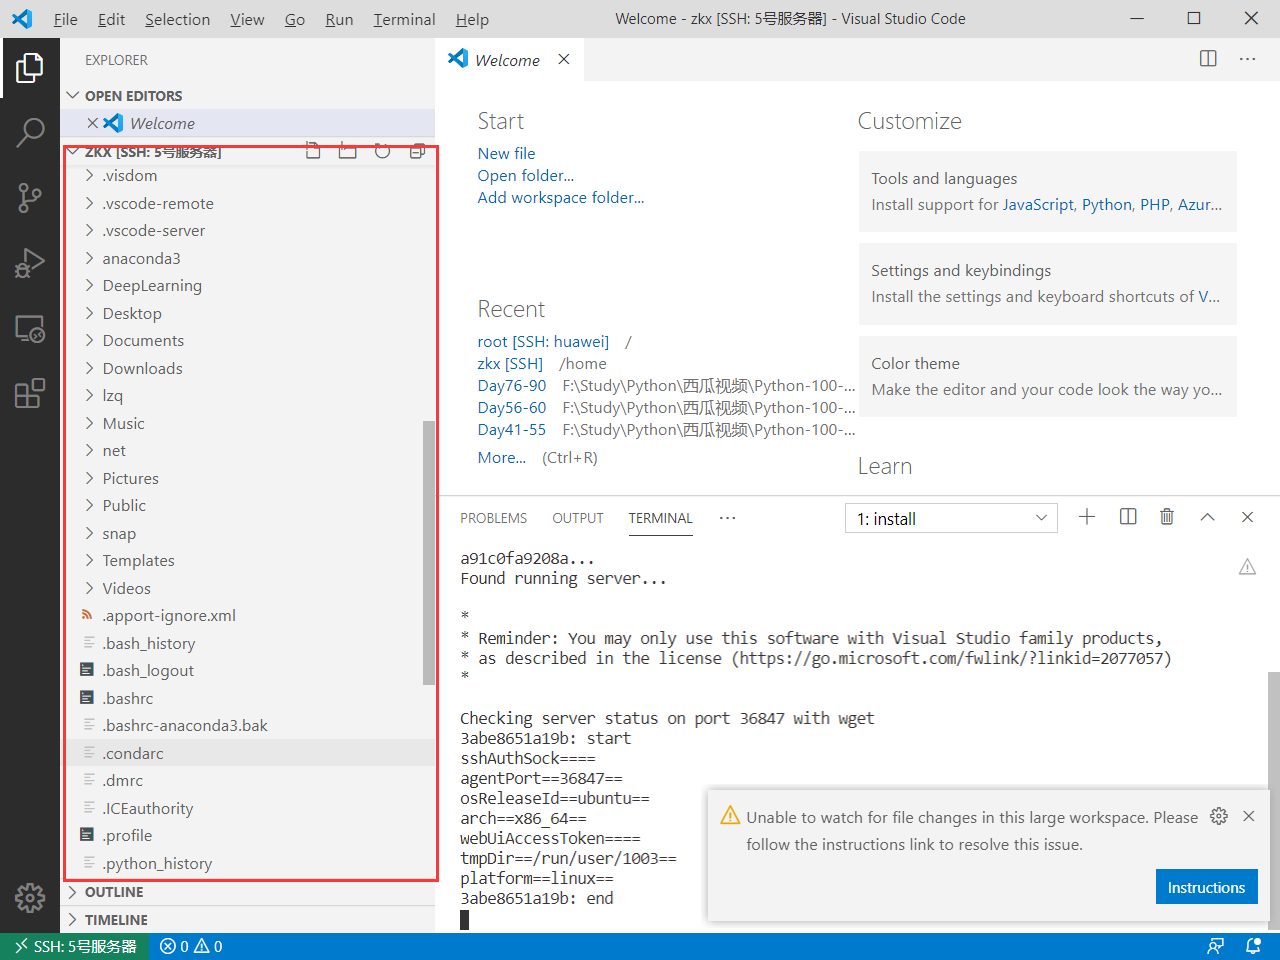
Task: Close the Welcome editor tab
Action: click(564, 59)
